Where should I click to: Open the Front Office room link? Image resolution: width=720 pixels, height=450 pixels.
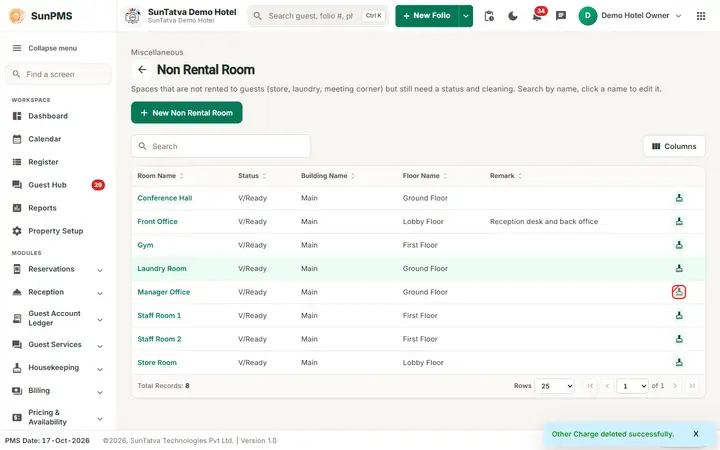158,221
